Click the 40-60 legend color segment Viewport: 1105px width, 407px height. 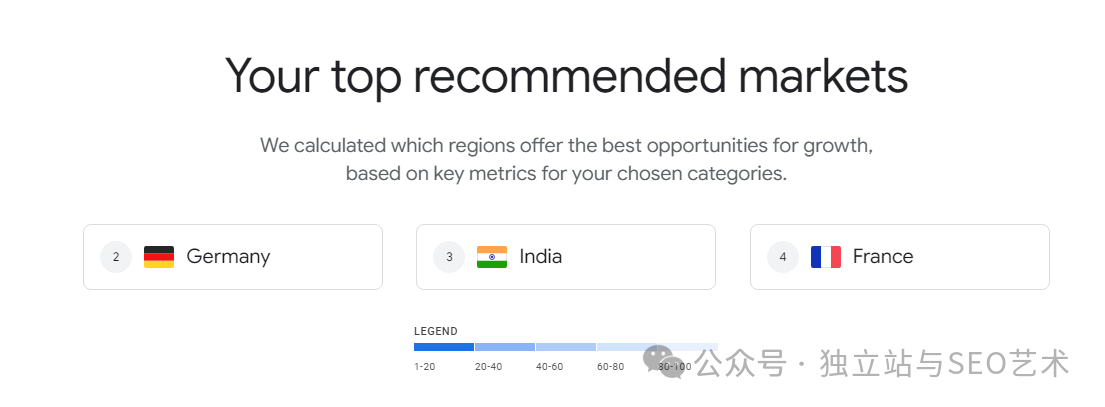[566, 347]
